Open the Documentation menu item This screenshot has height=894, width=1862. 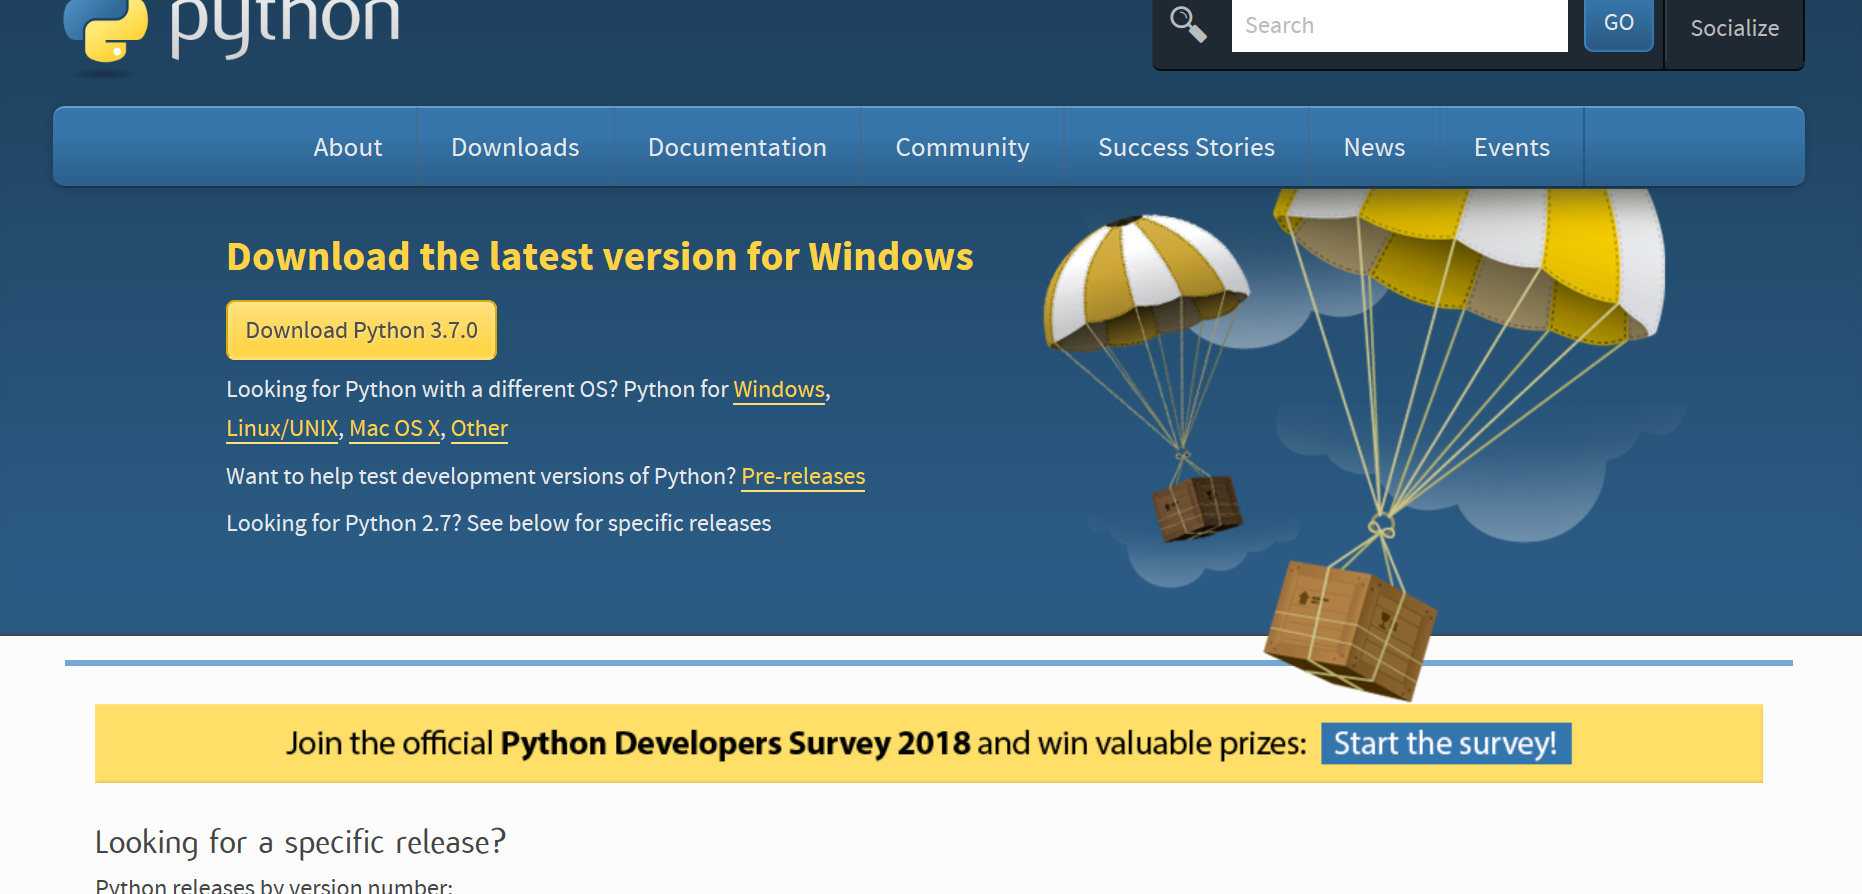click(x=737, y=147)
